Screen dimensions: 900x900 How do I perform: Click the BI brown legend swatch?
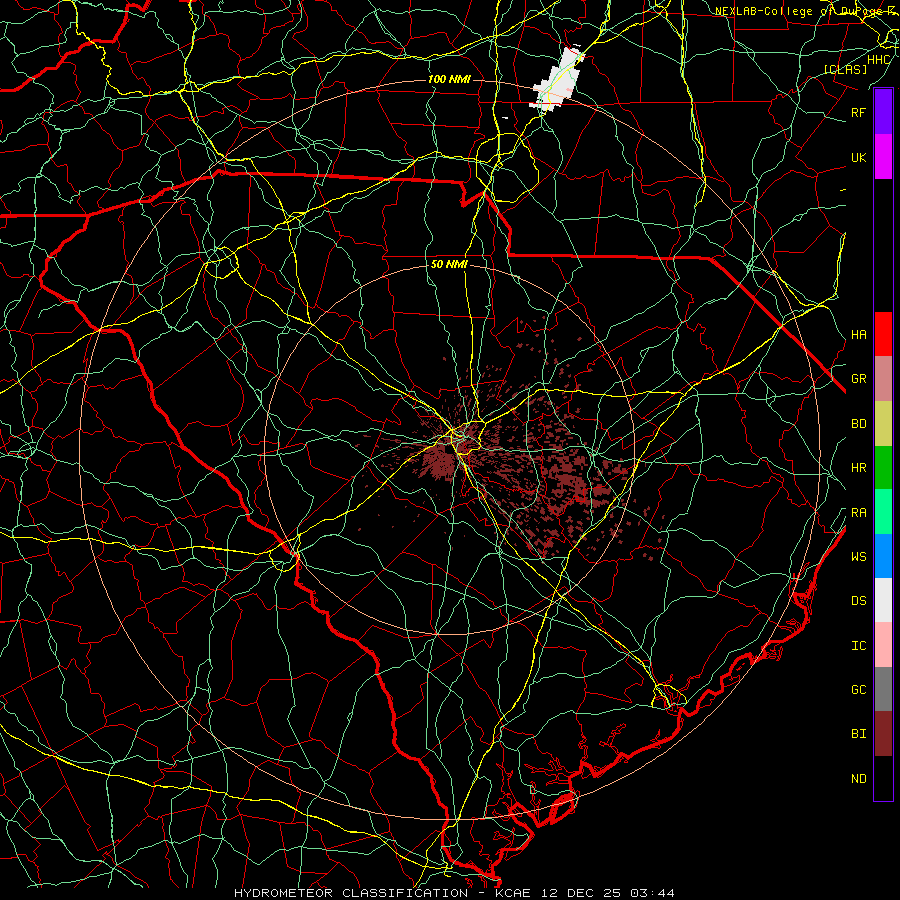click(883, 734)
